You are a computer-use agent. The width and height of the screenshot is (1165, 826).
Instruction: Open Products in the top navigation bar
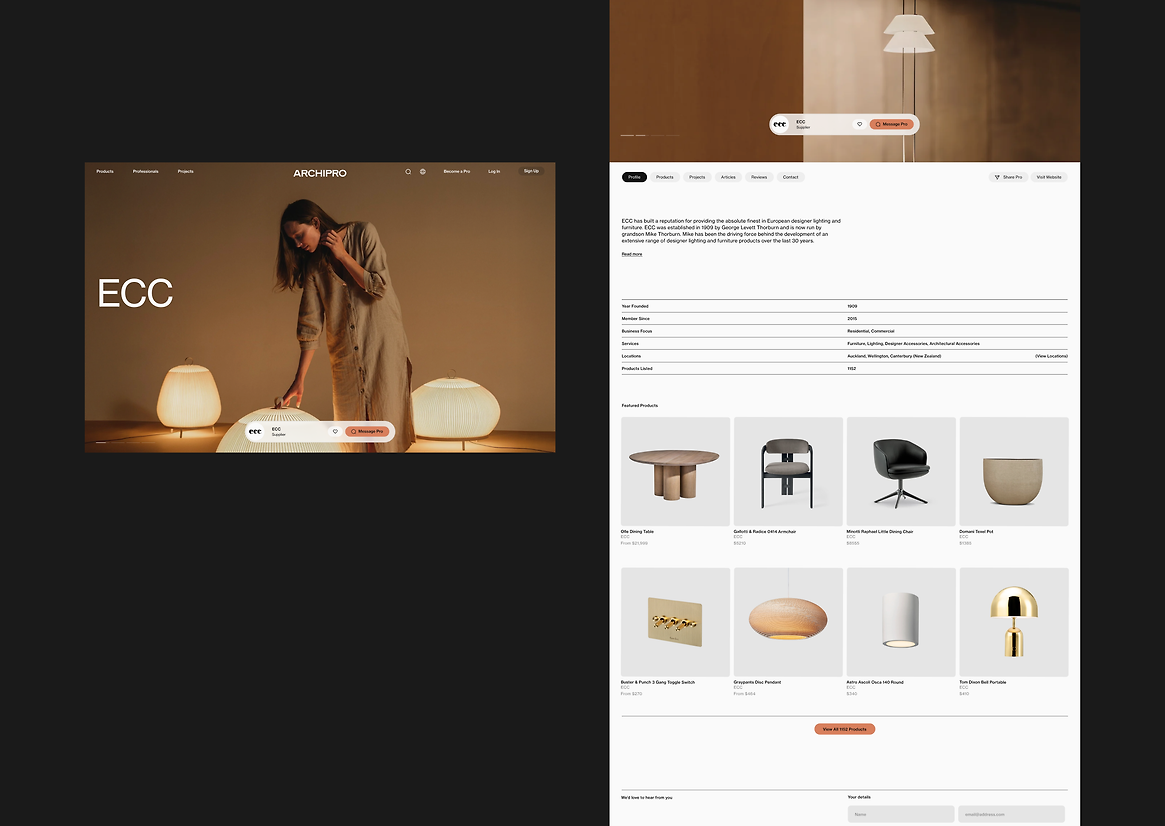point(105,172)
